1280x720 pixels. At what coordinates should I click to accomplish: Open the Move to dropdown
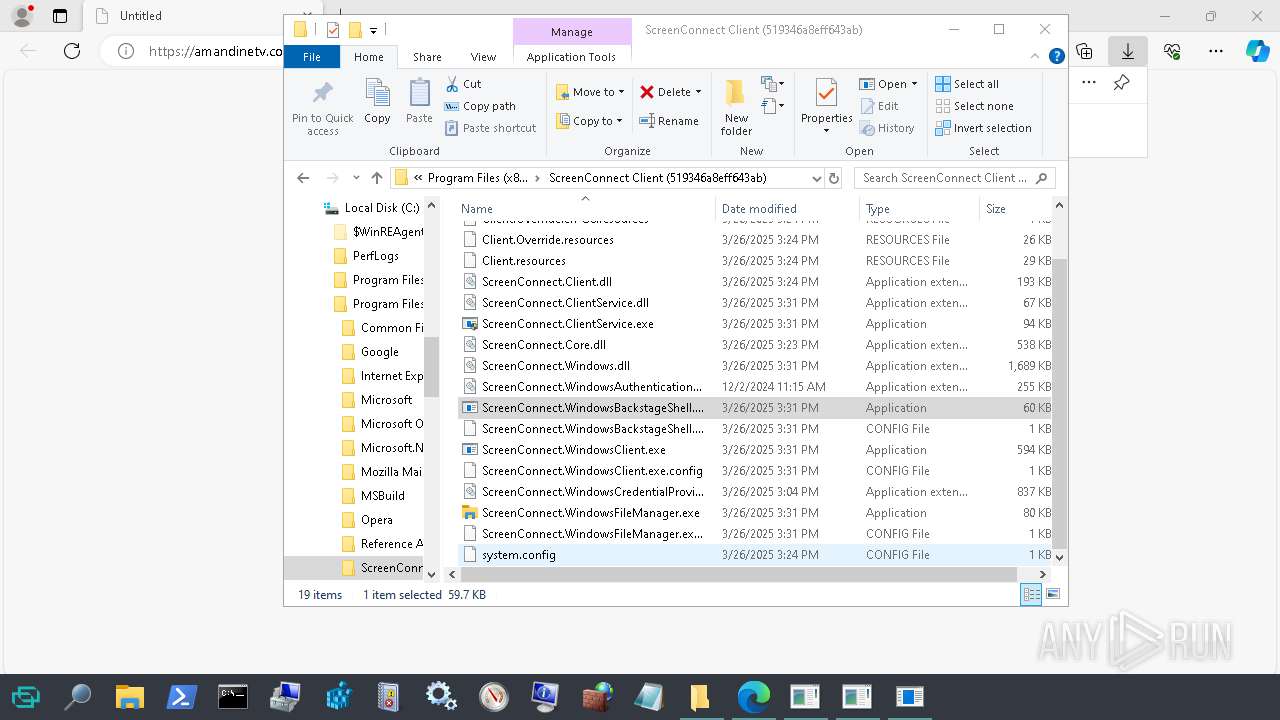tap(590, 92)
